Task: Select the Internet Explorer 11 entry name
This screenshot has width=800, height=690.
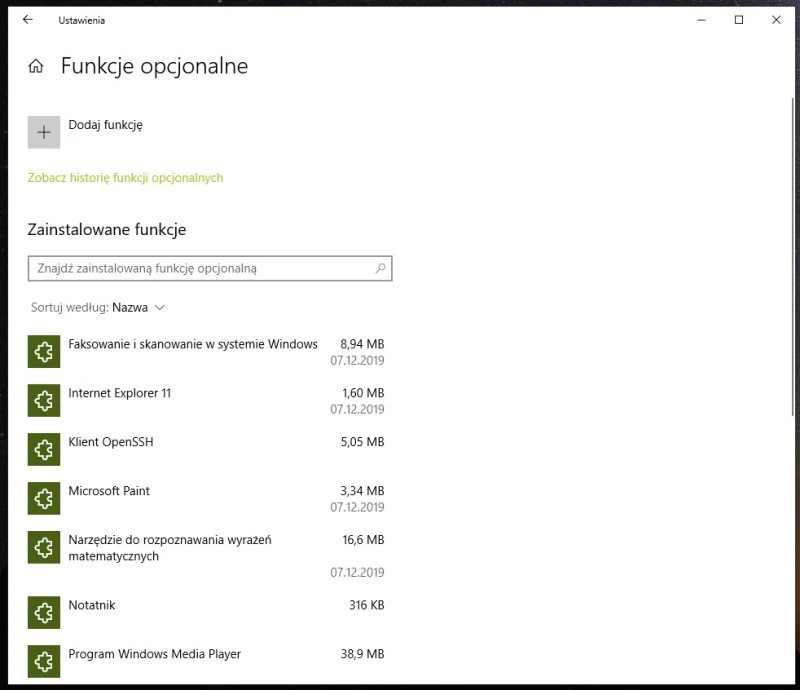Action: [x=119, y=393]
